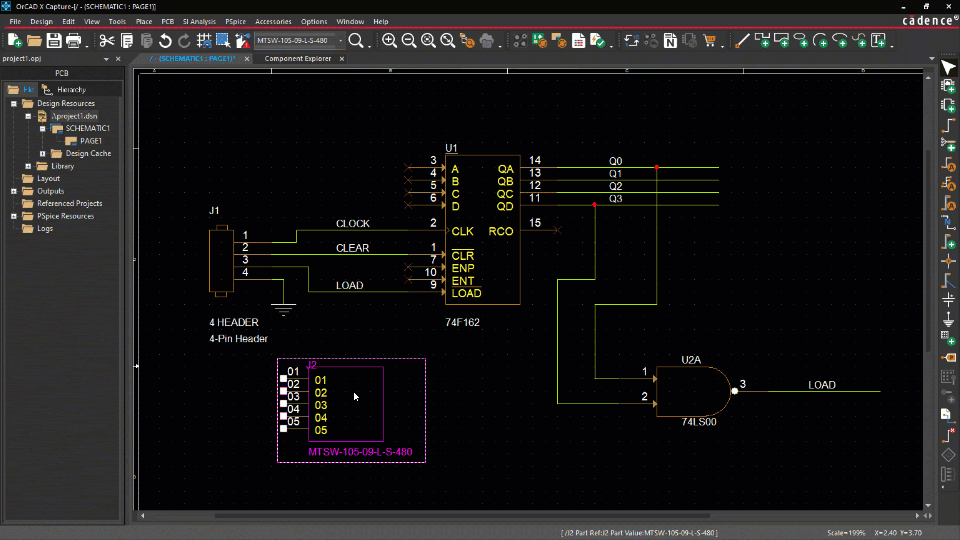This screenshot has width=960, height=540.
Task: Select the 74F162 U1 counter body
Action: click(x=482, y=230)
